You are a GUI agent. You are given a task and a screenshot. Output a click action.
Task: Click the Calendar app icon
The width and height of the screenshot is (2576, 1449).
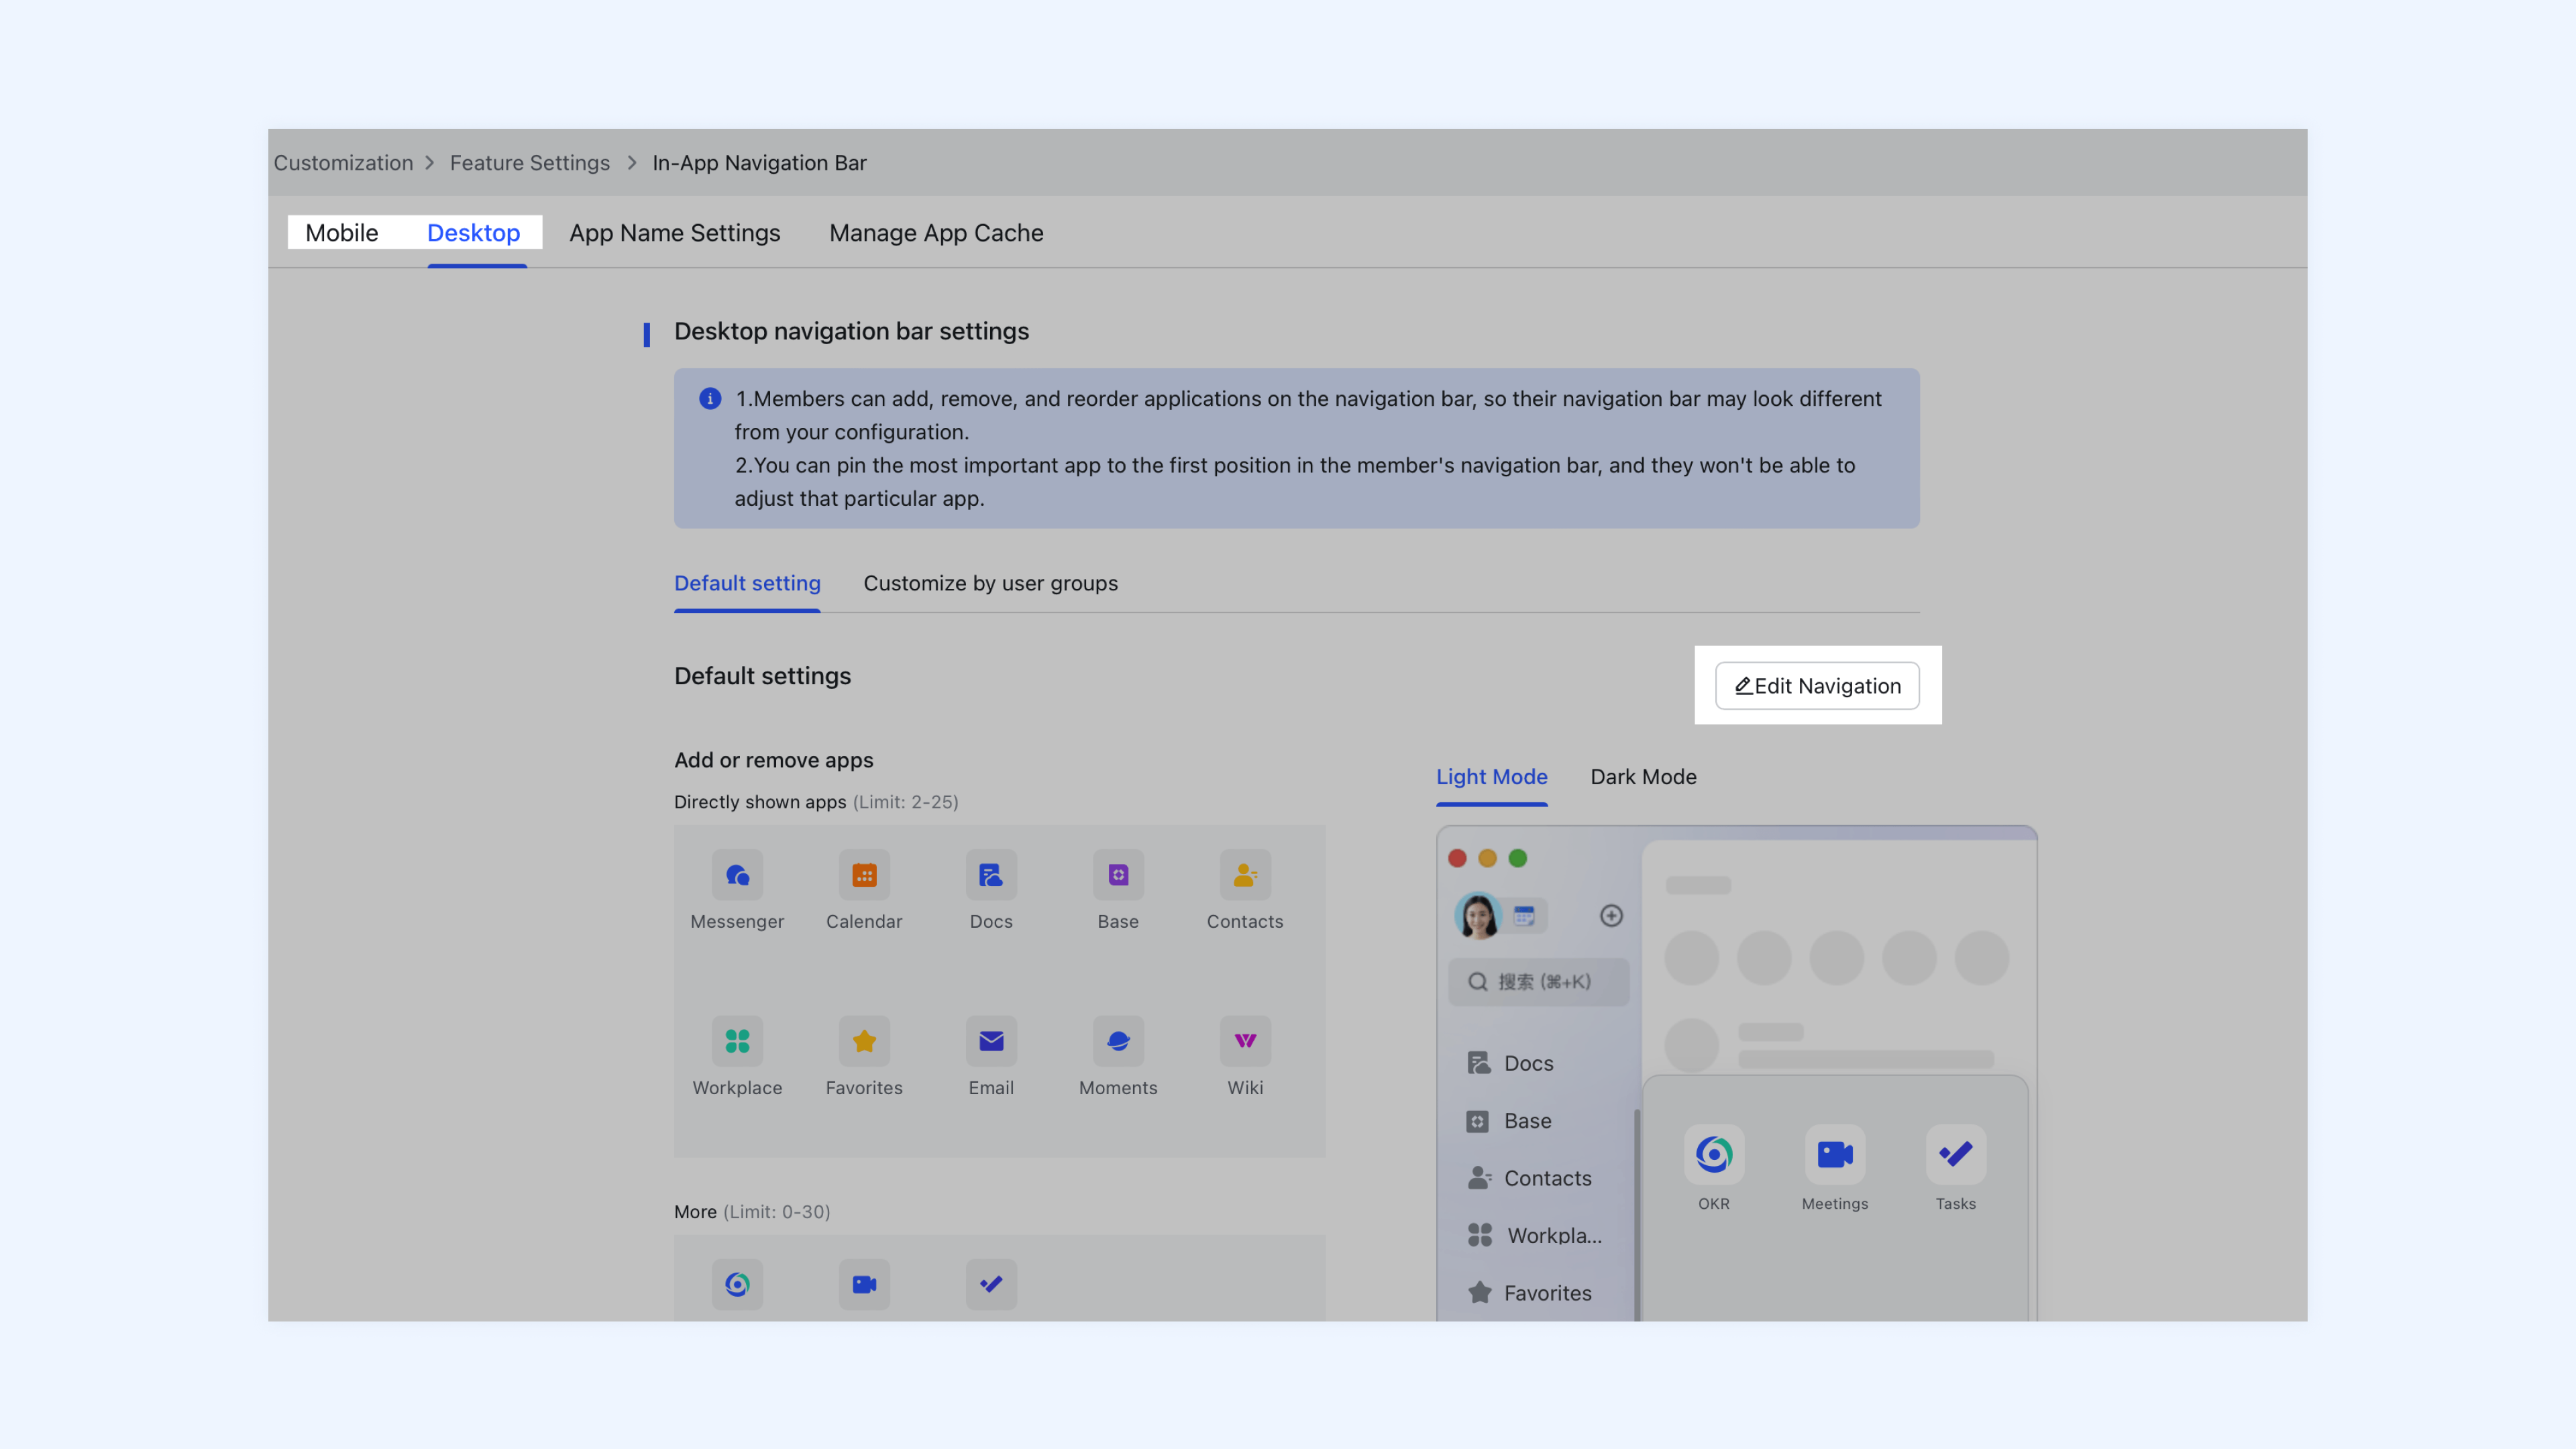coord(864,875)
